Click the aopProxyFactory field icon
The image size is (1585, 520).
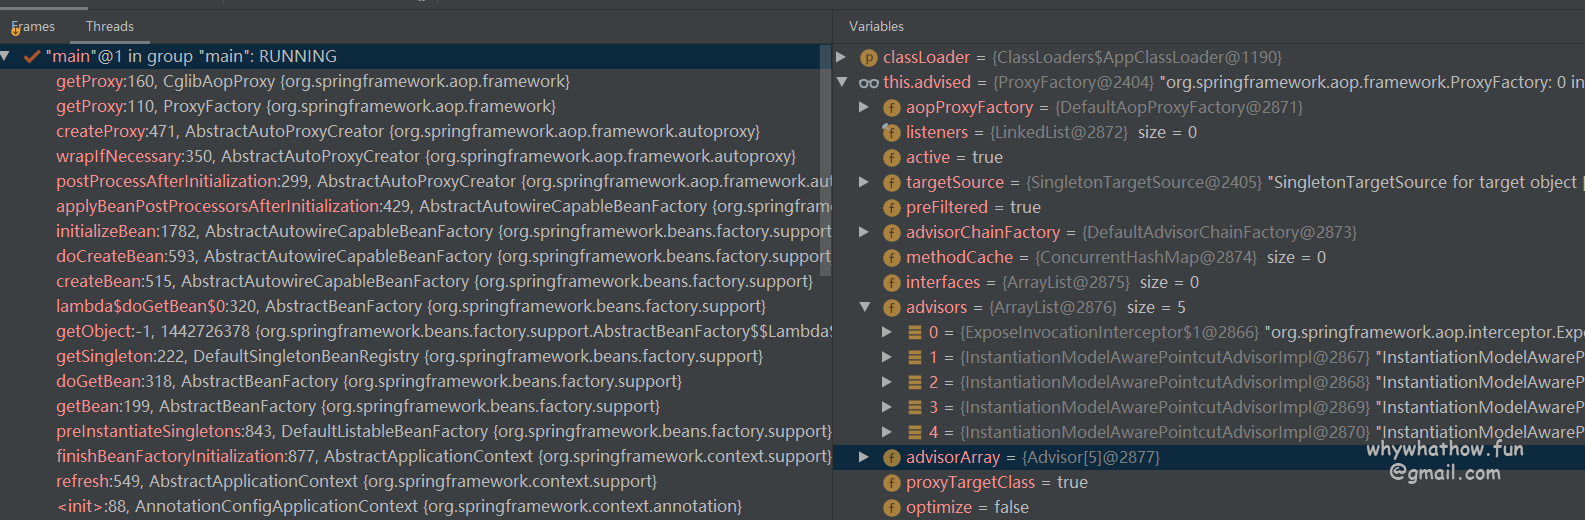click(x=891, y=108)
